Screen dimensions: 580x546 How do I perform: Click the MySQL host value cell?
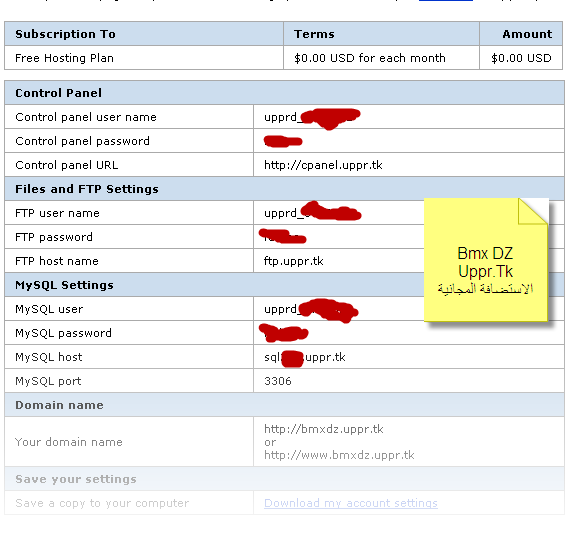click(409, 357)
